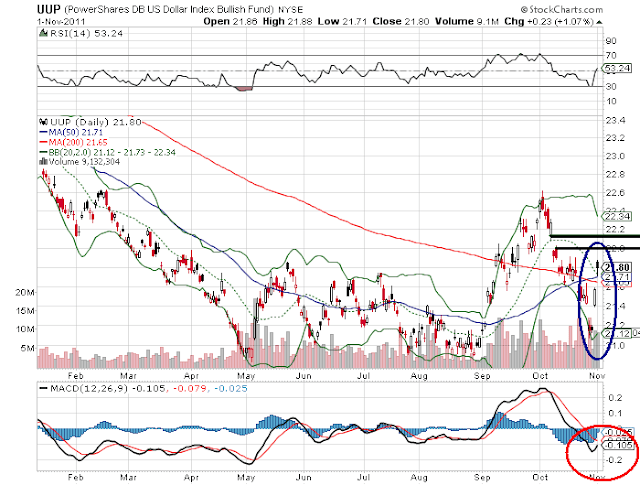Click the volume bars icon in the legend

click(x=43, y=162)
